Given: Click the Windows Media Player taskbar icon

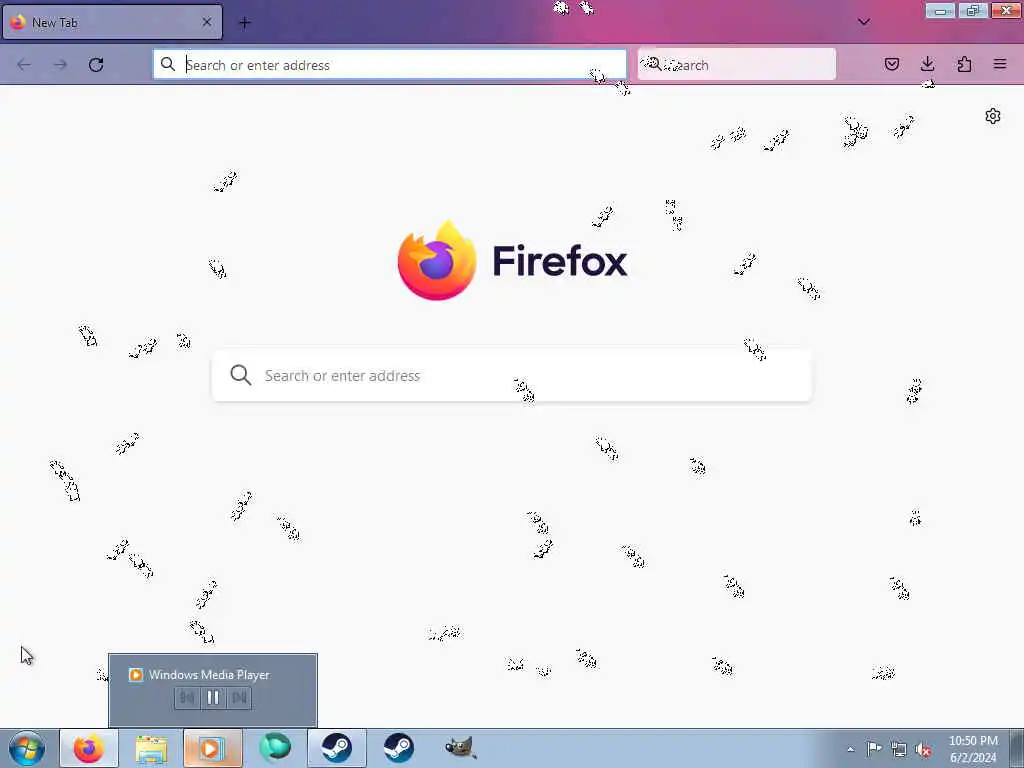Looking at the screenshot, I should click(213, 748).
